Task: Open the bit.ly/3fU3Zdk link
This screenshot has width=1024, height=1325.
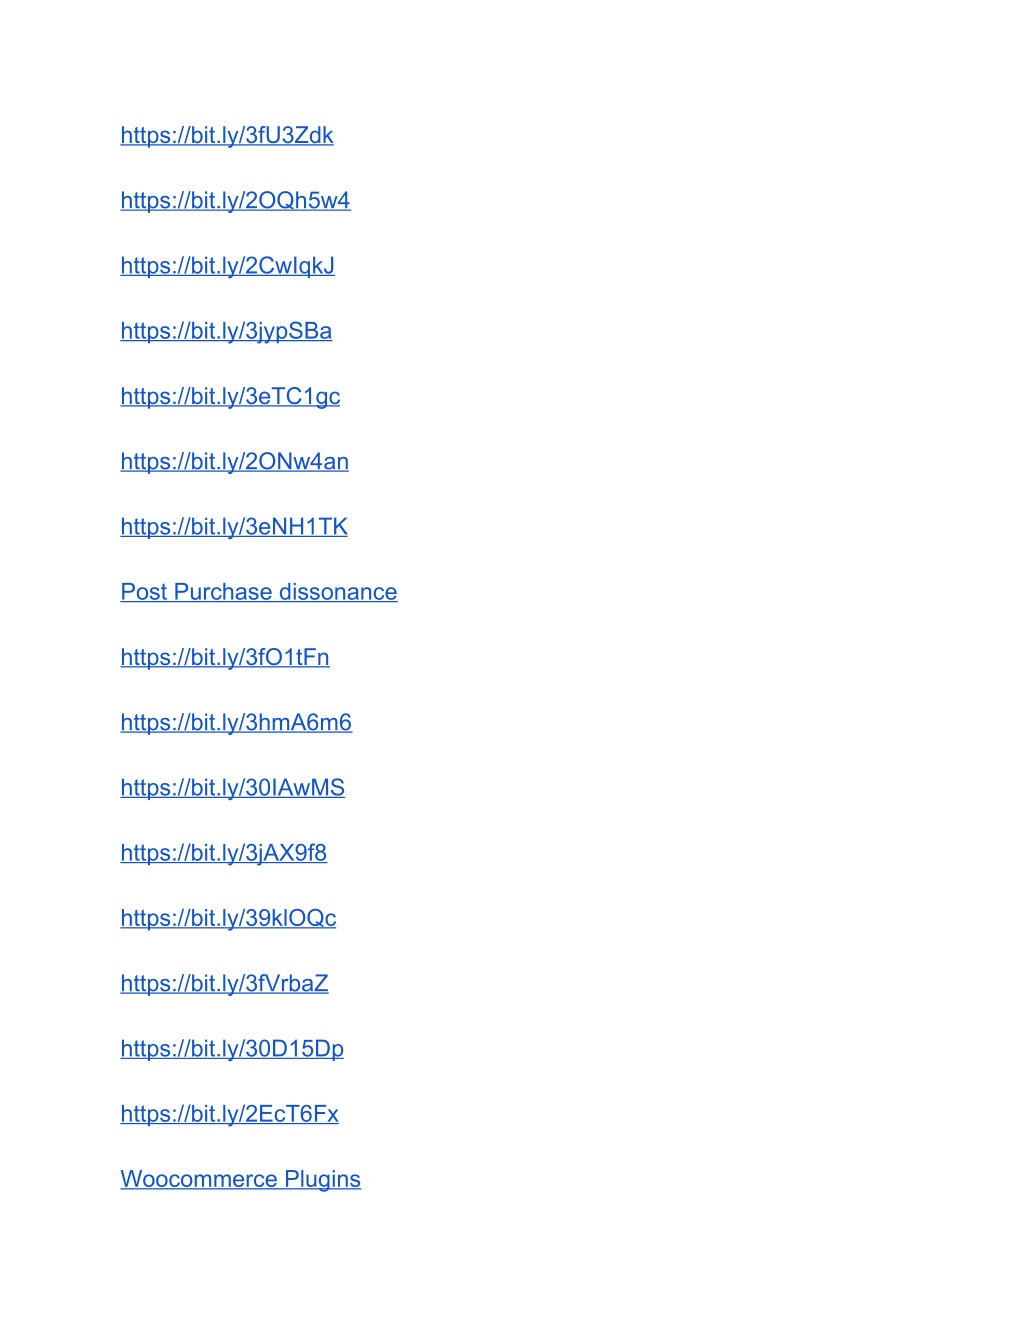Action: [227, 136]
